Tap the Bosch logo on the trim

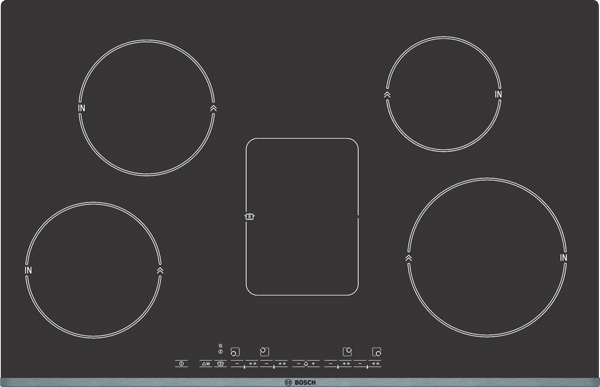pyautogui.click(x=300, y=382)
